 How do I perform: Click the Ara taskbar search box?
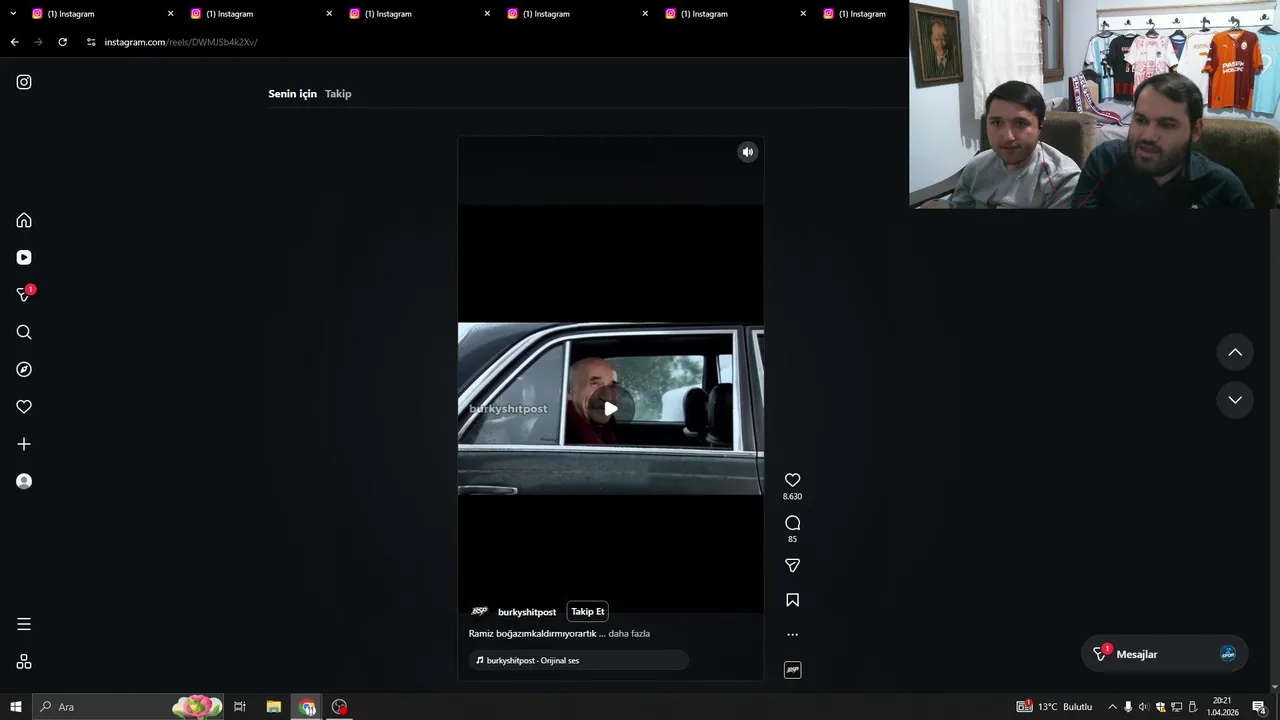pyautogui.click(x=129, y=707)
